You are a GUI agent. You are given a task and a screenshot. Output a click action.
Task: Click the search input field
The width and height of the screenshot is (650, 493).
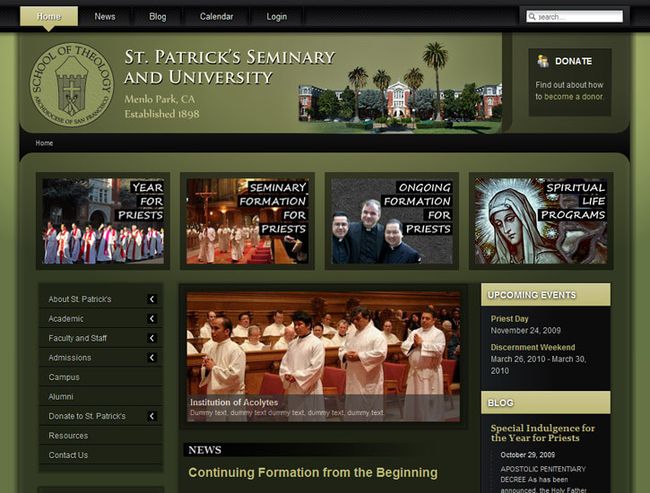click(575, 17)
